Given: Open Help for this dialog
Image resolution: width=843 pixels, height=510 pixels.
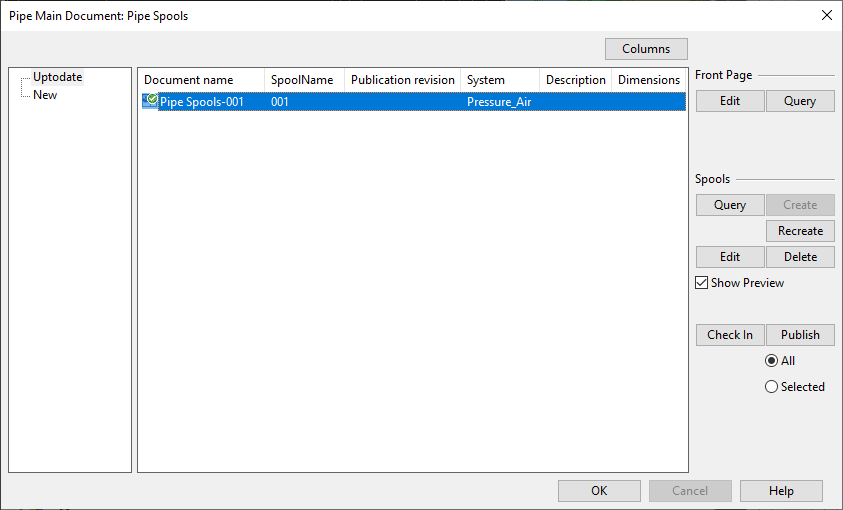Looking at the screenshot, I should (781, 491).
